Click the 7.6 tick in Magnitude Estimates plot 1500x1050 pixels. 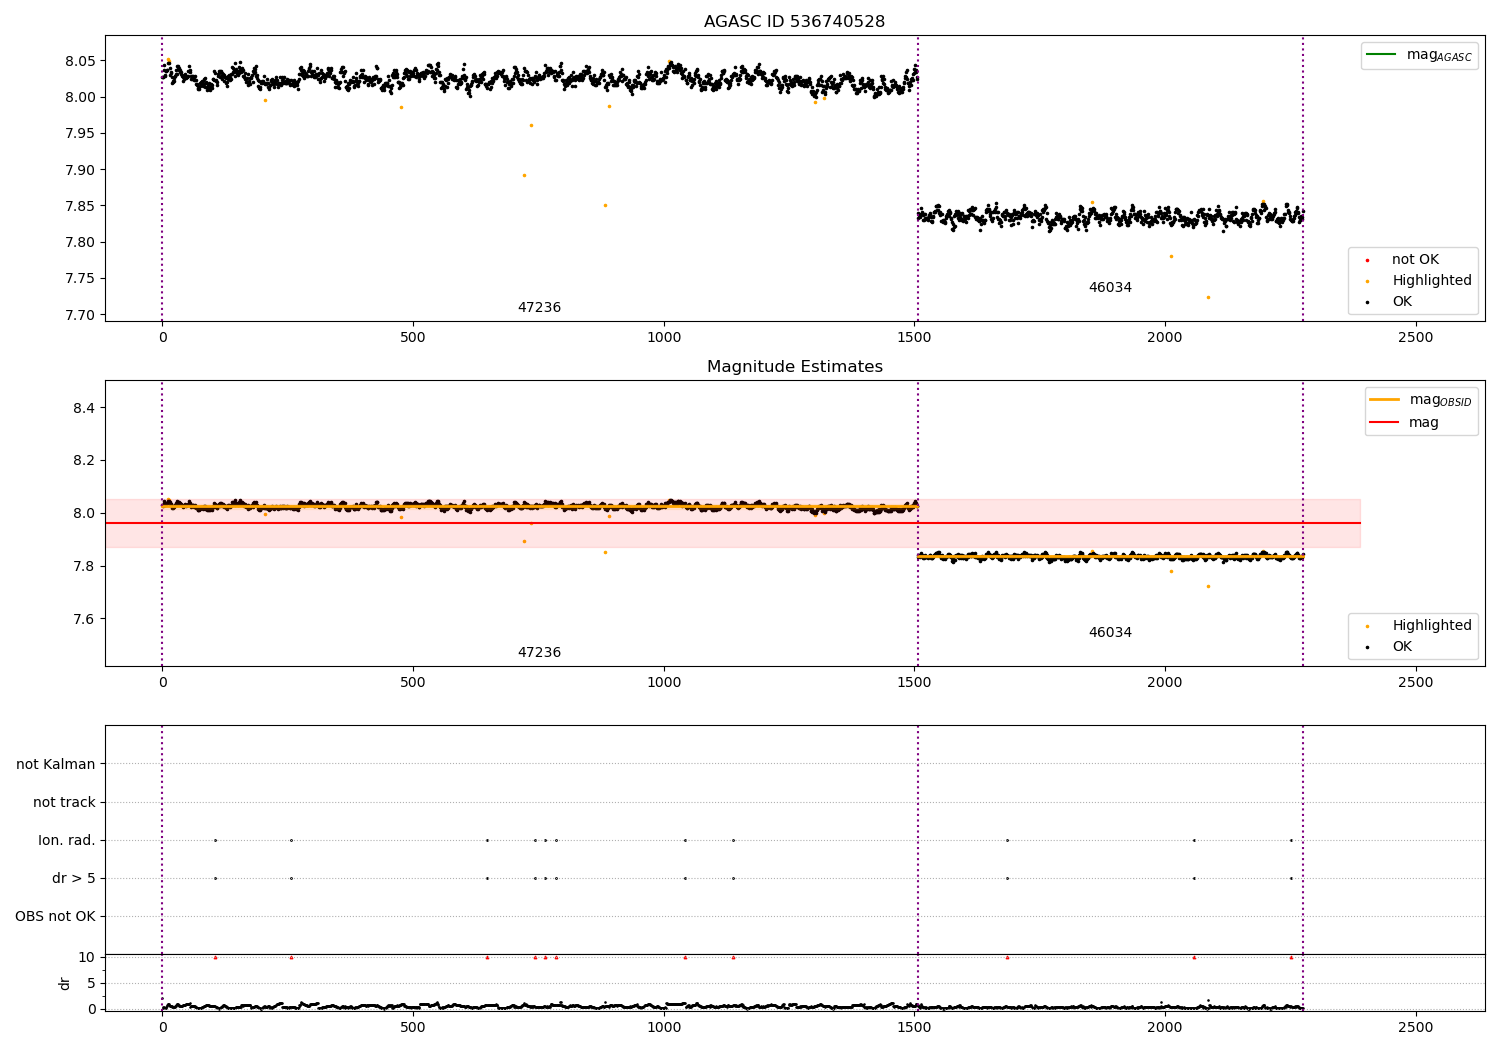point(84,619)
